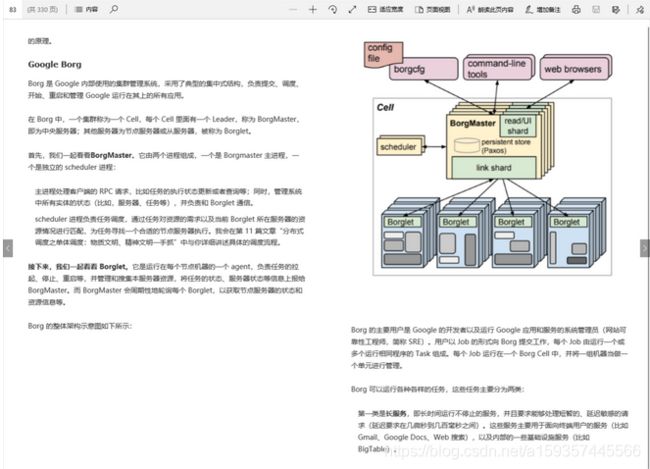Go to previous page with left arrow
Image resolution: width=650 pixels, height=469 pixels.
(8, 248)
